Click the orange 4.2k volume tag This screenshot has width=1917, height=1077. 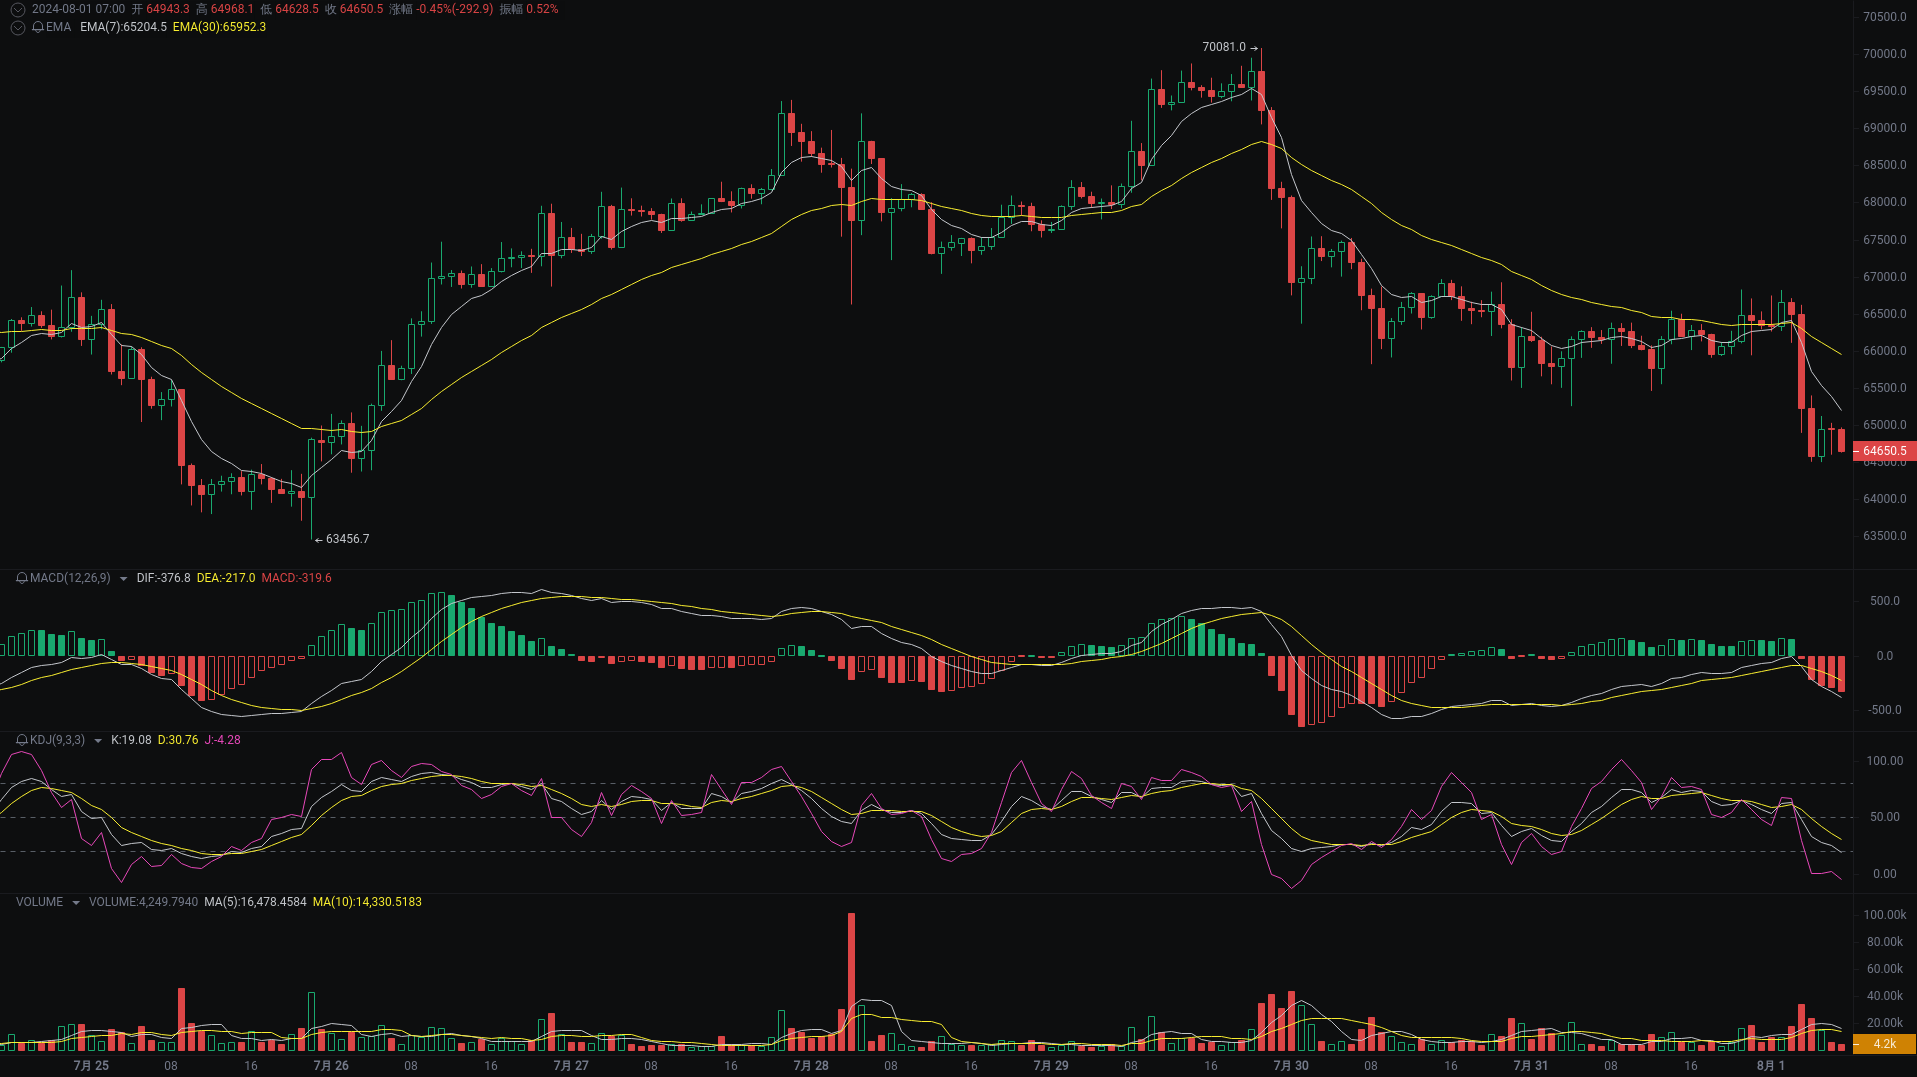1884,1044
